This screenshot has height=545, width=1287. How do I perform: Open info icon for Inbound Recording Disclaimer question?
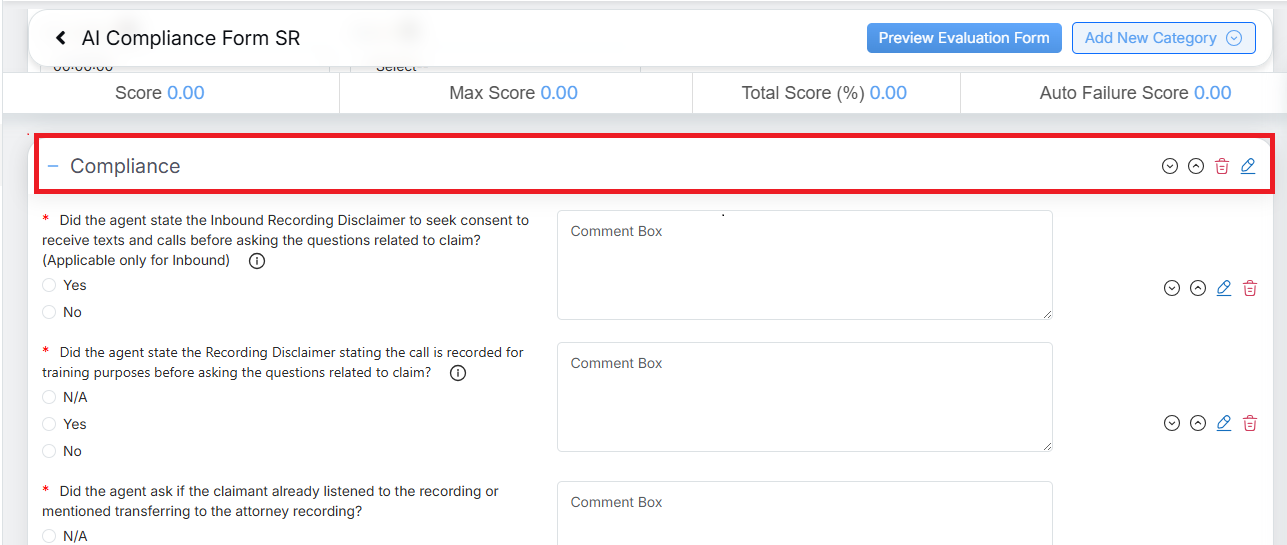(x=256, y=261)
